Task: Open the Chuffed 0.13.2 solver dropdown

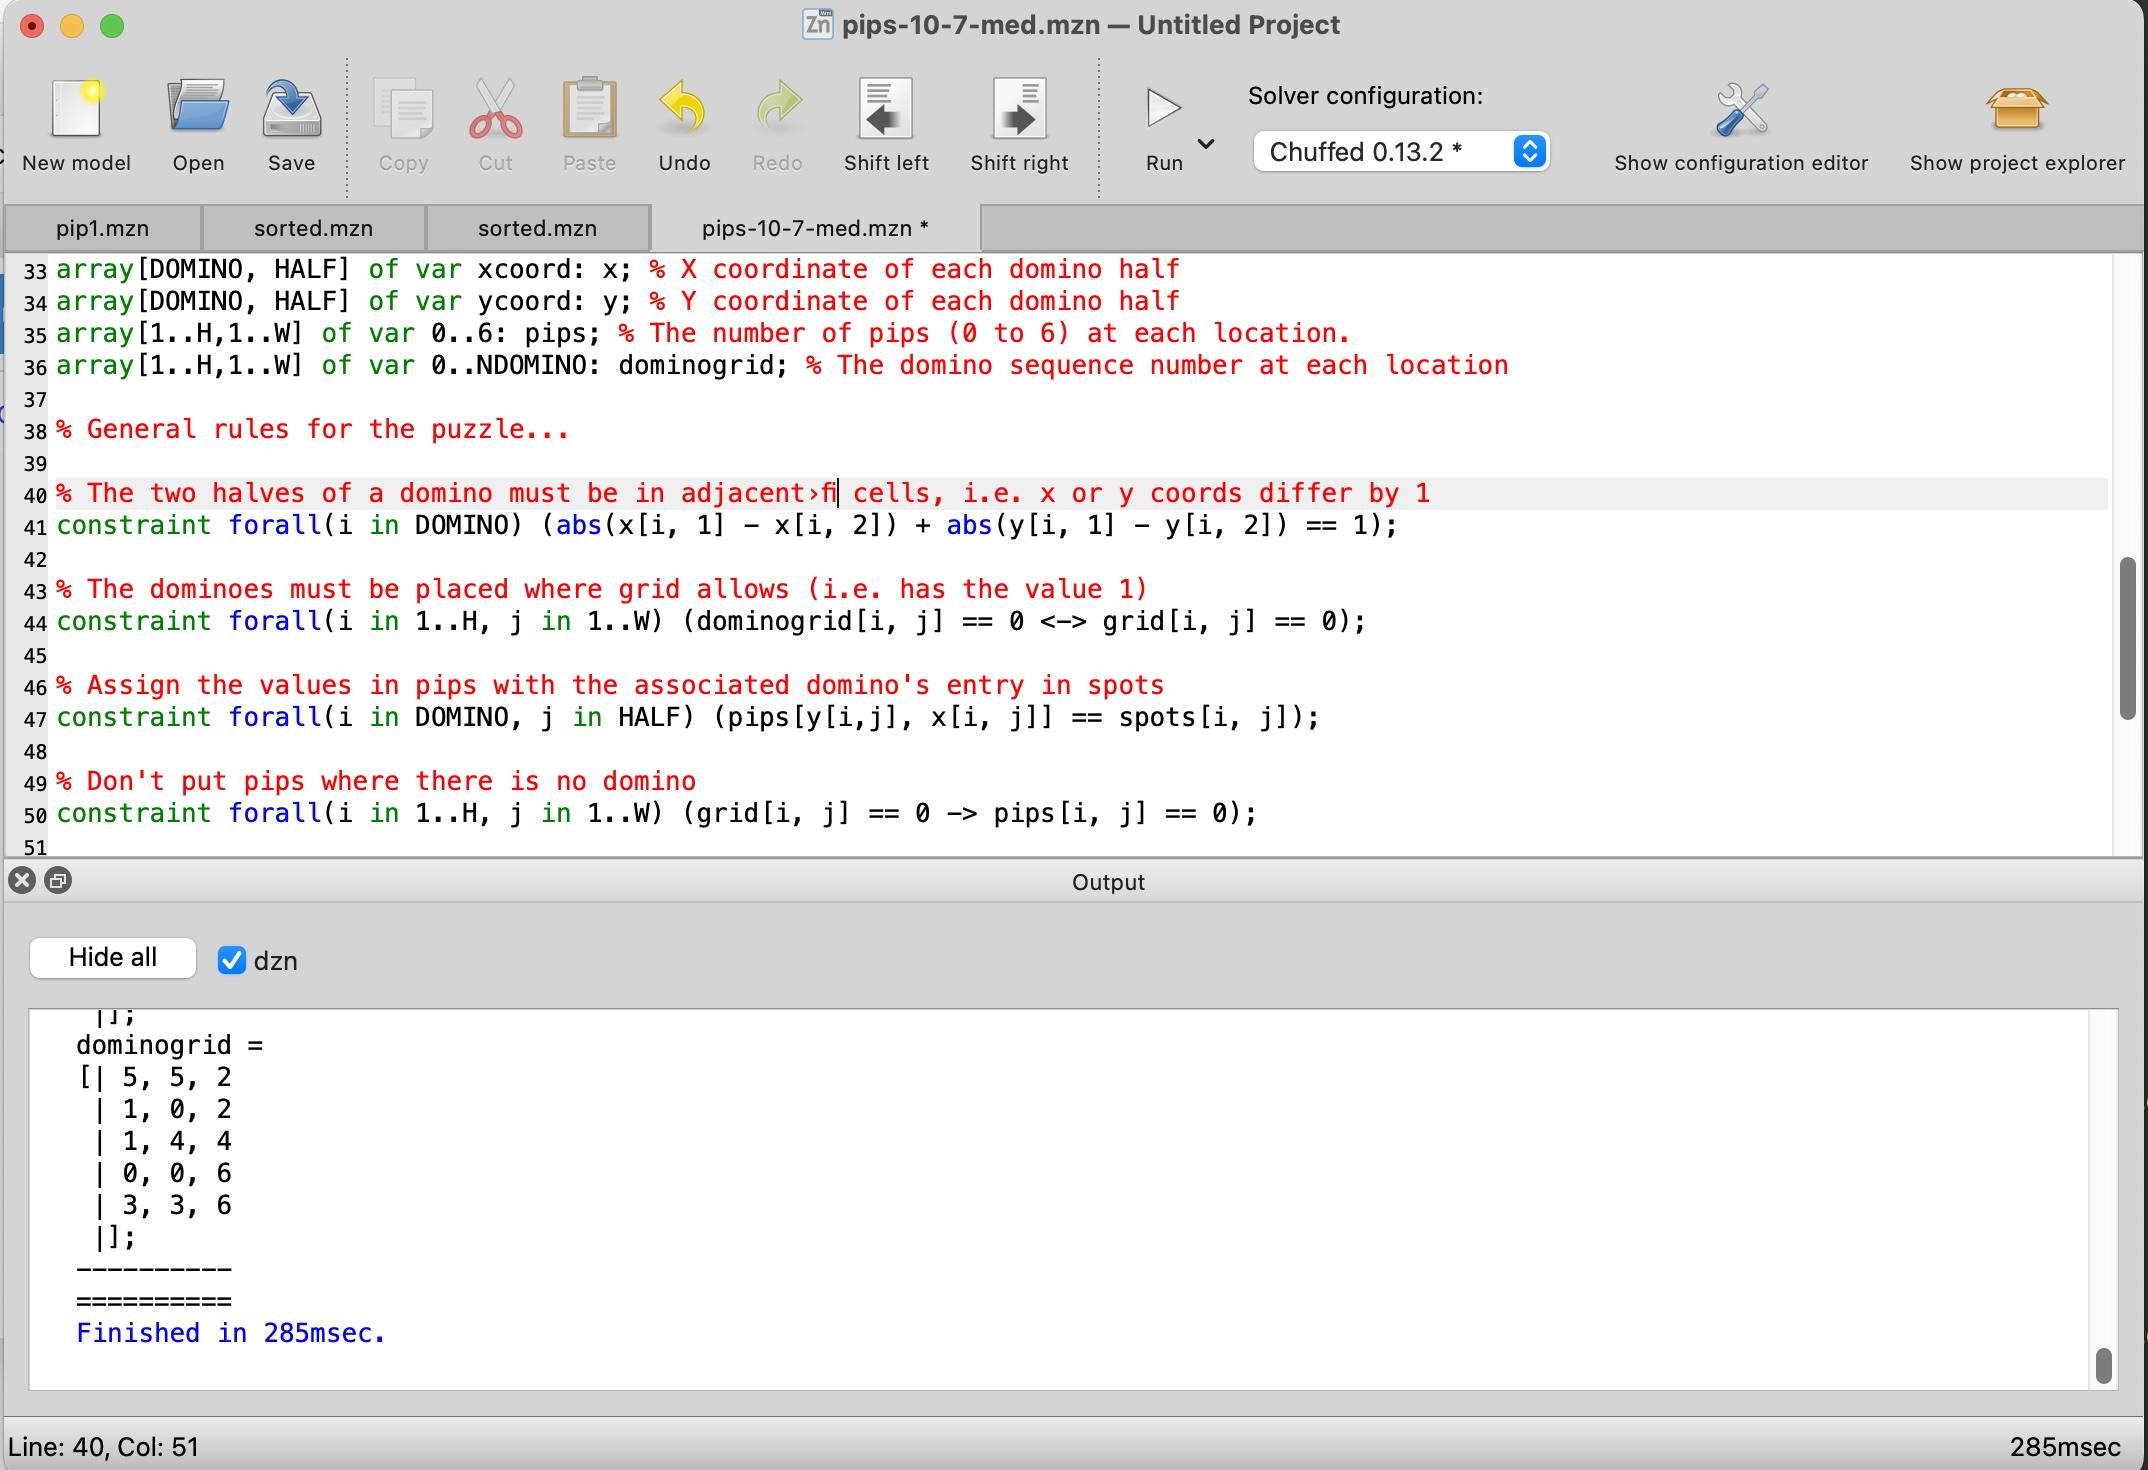Action: (1400, 152)
